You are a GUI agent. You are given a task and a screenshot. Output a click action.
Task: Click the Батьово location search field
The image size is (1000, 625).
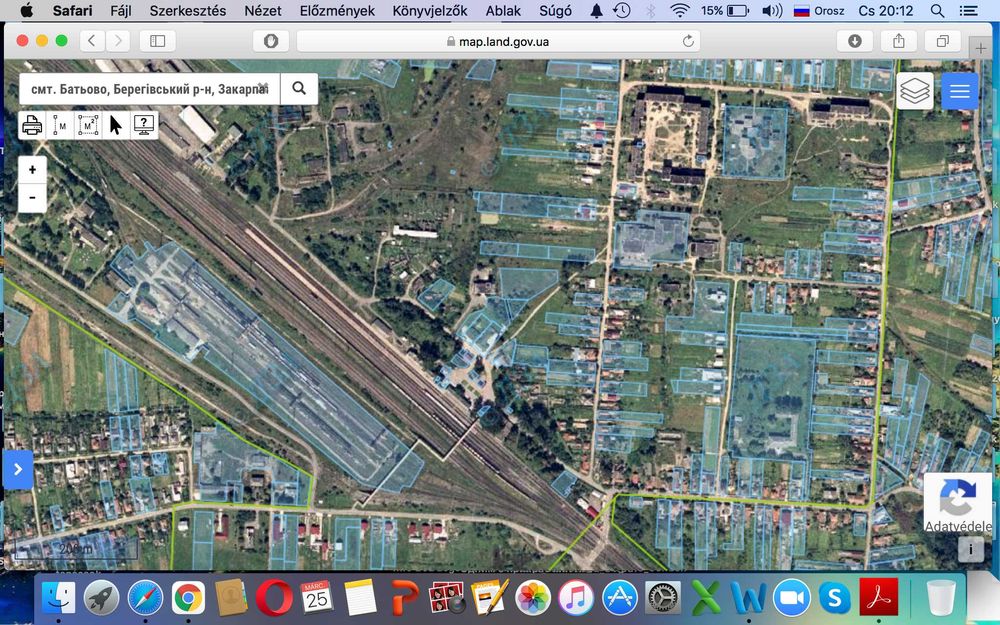149,89
